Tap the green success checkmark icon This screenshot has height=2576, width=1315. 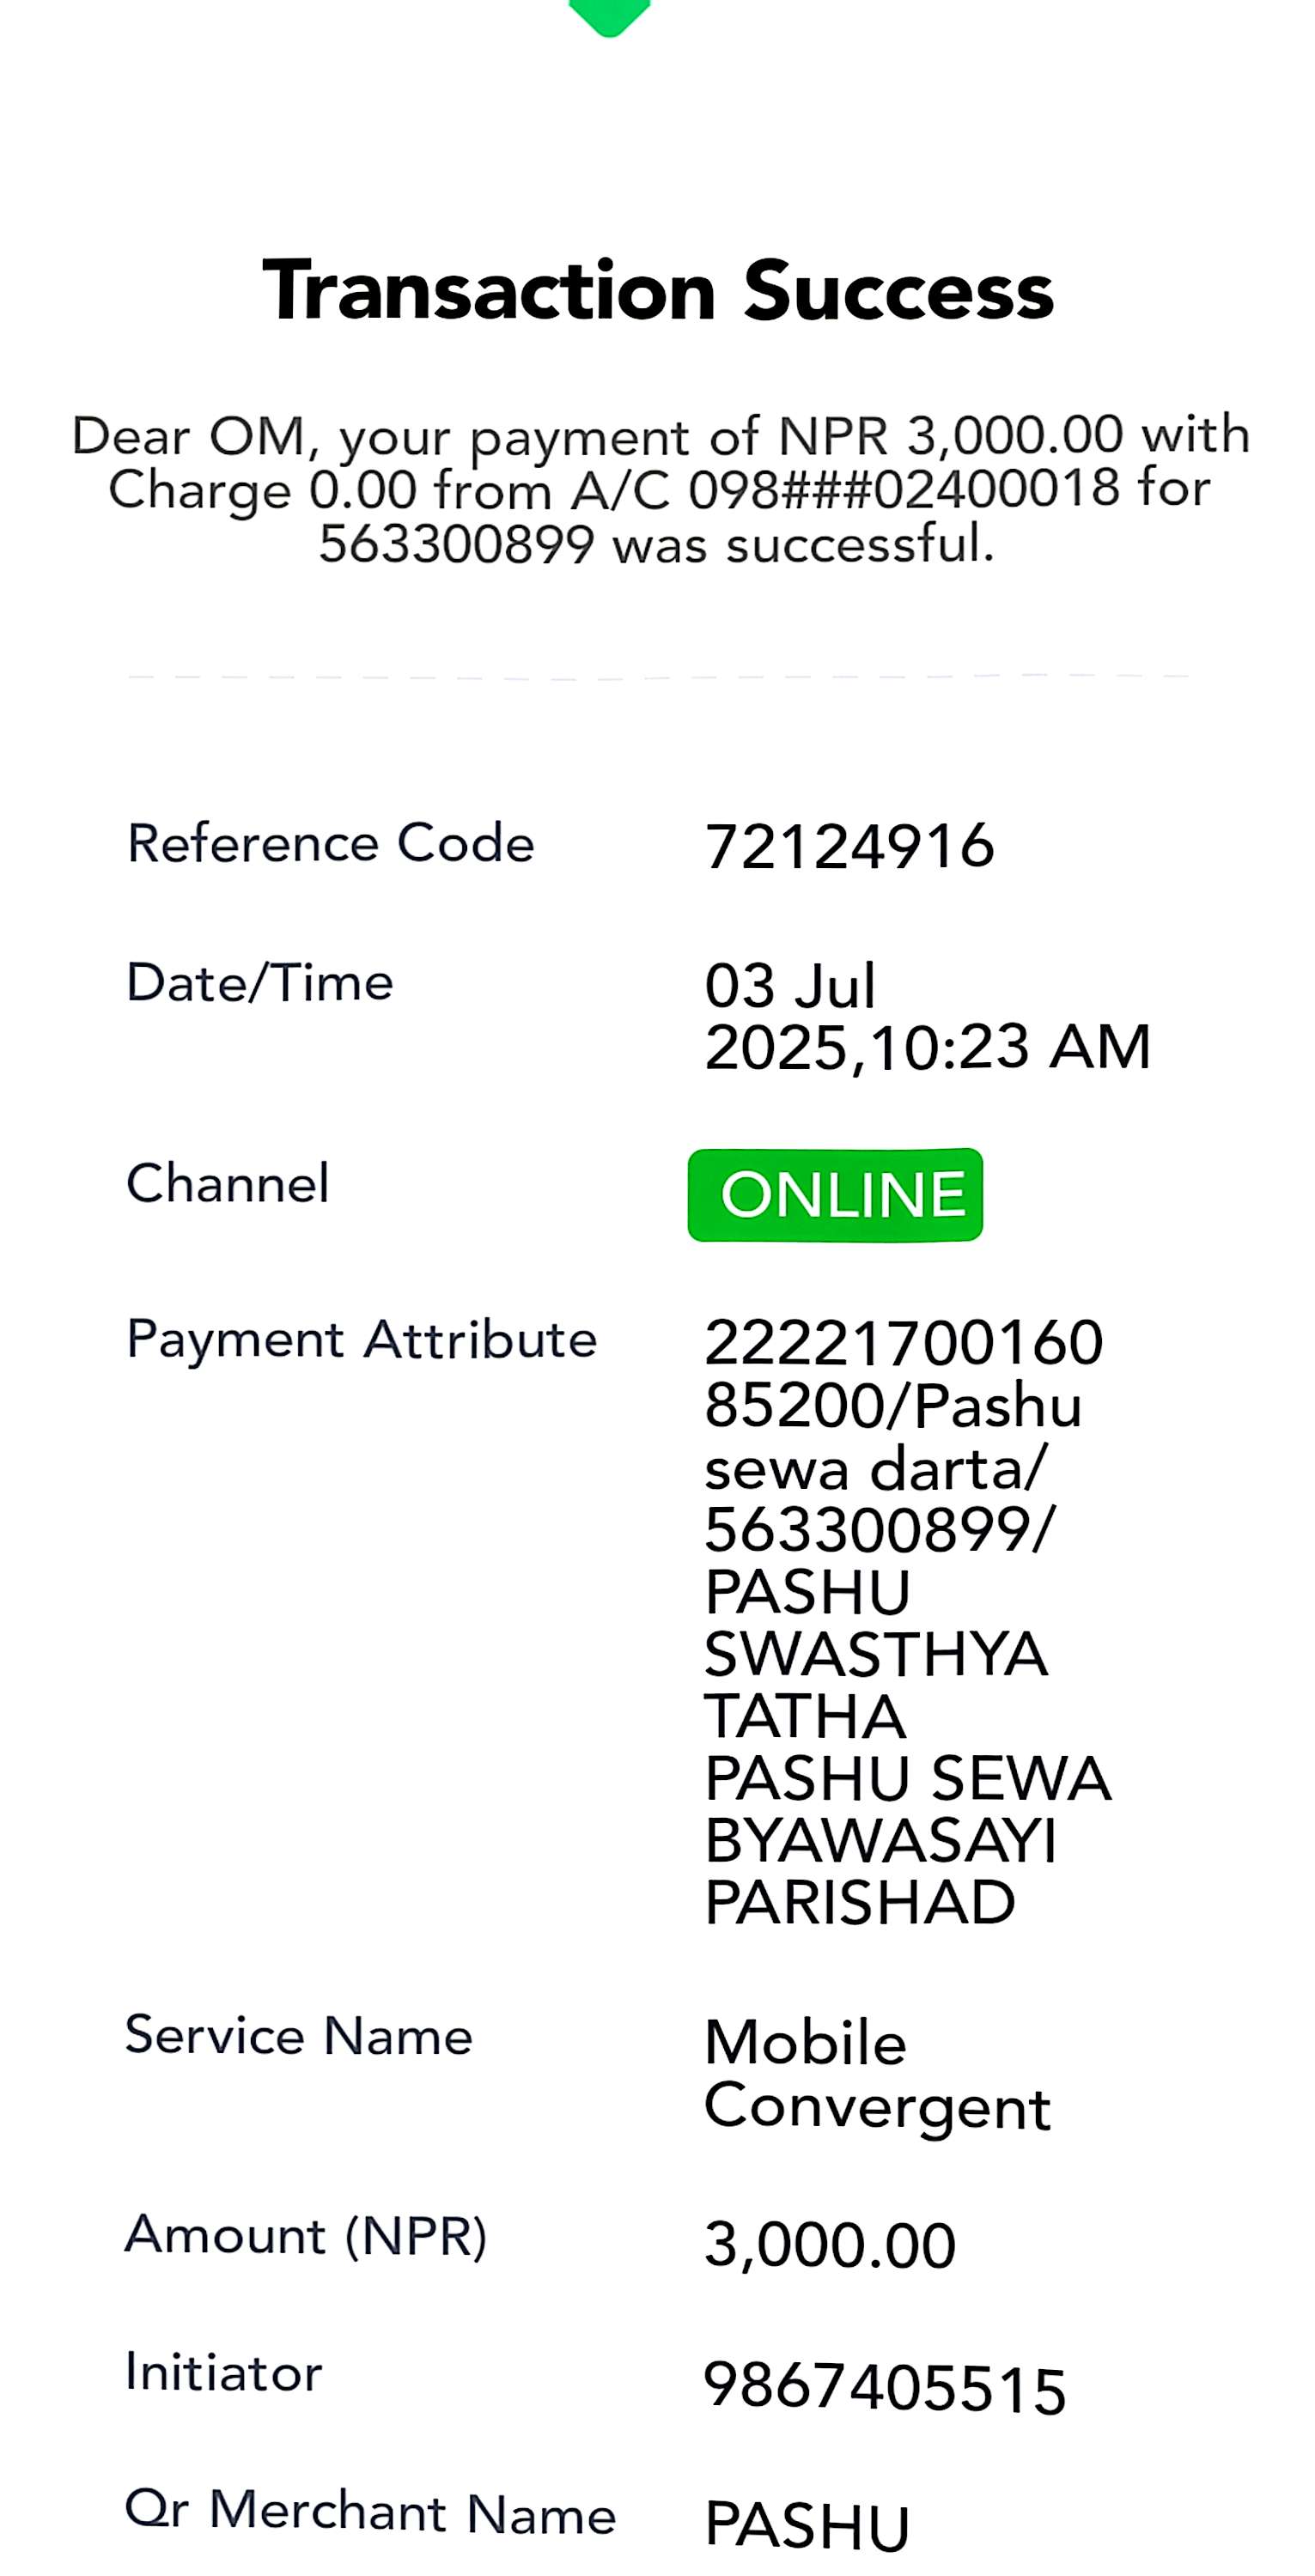(x=609, y=16)
